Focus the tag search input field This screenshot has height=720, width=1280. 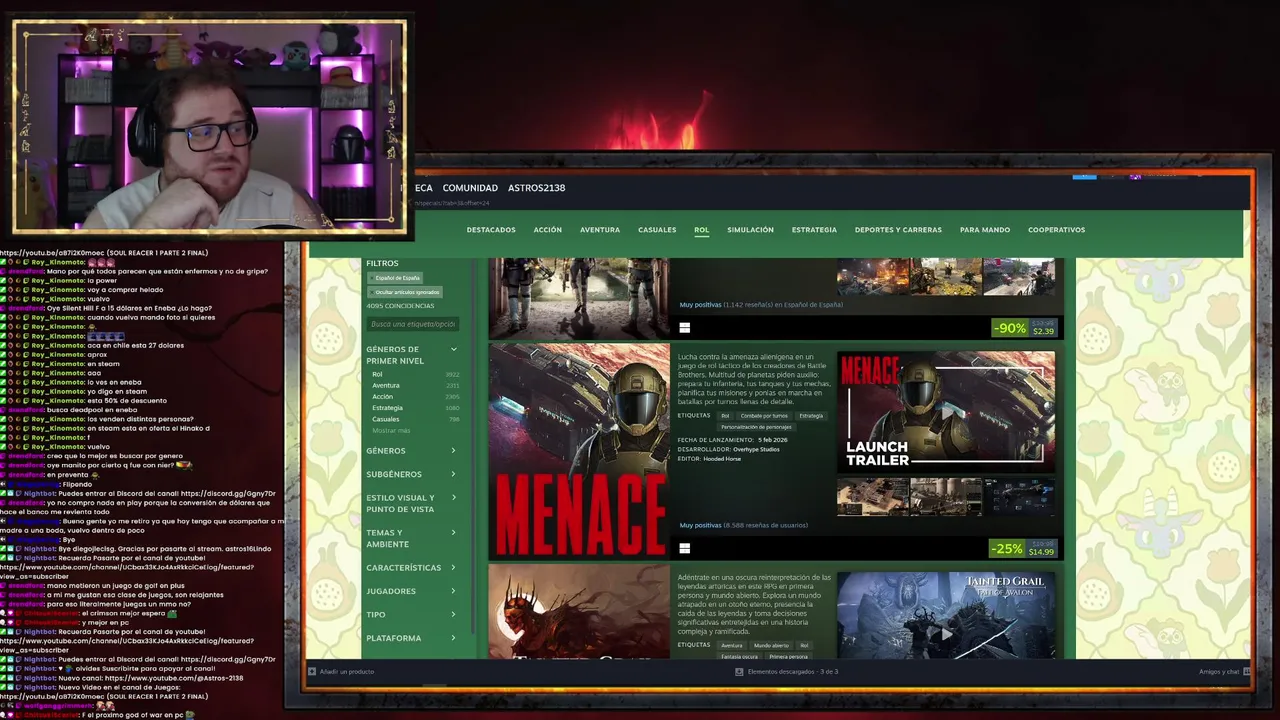[413, 324]
